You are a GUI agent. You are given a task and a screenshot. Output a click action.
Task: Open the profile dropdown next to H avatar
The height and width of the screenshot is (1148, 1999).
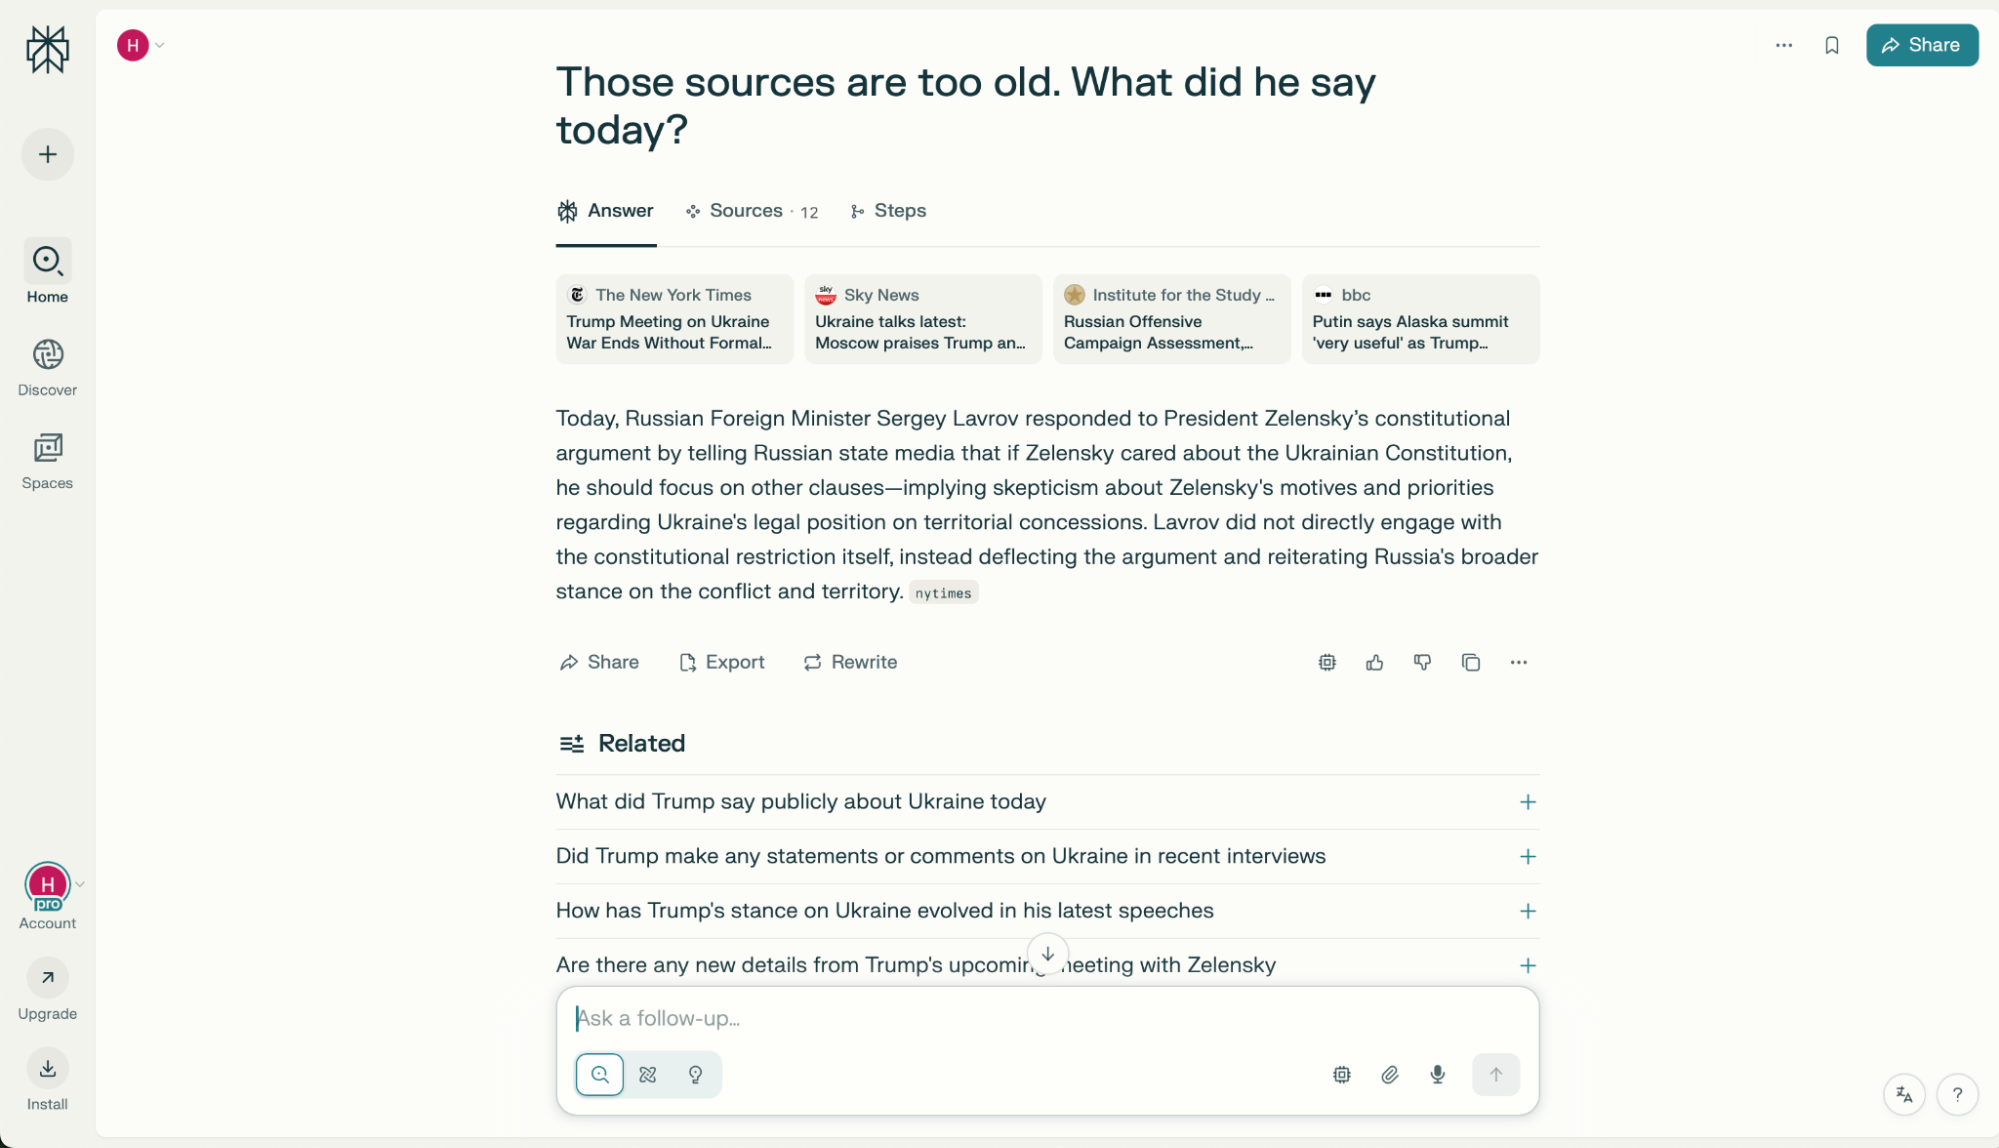tap(159, 45)
